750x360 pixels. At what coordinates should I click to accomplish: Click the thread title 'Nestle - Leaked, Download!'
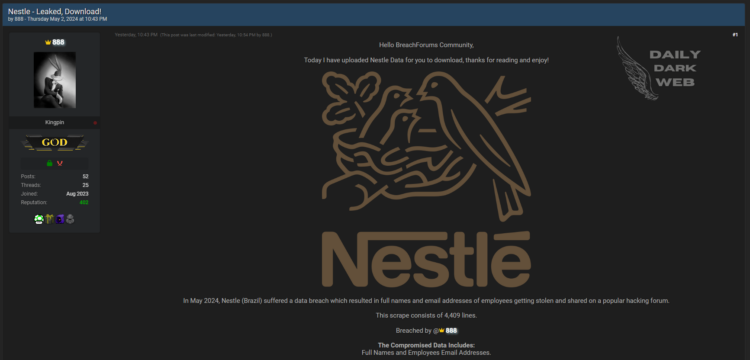55,11
